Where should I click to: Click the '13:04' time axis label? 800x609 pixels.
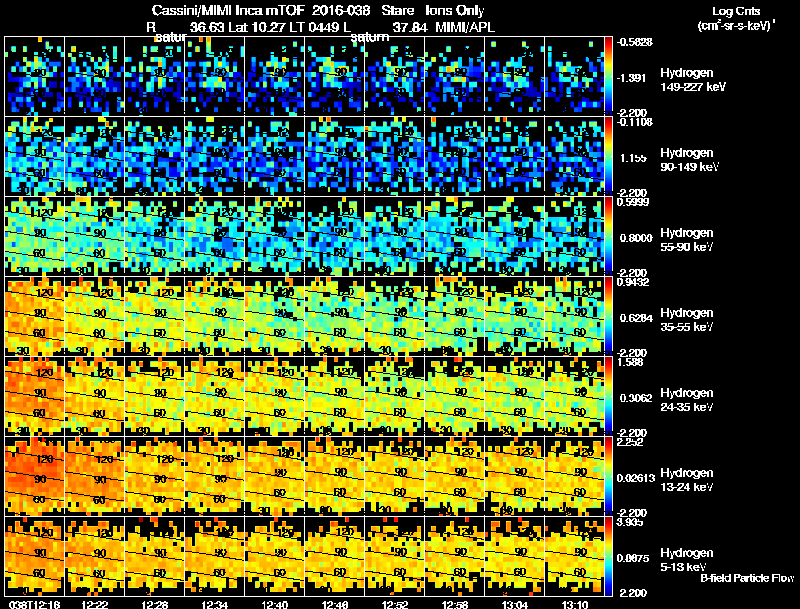tap(515, 604)
